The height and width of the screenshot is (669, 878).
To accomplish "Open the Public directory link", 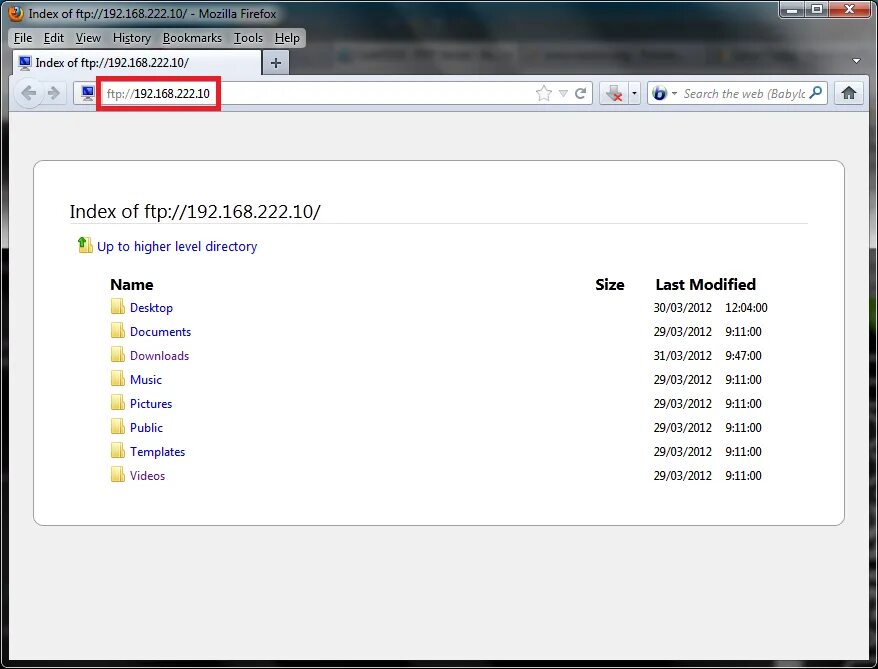I will pos(146,428).
